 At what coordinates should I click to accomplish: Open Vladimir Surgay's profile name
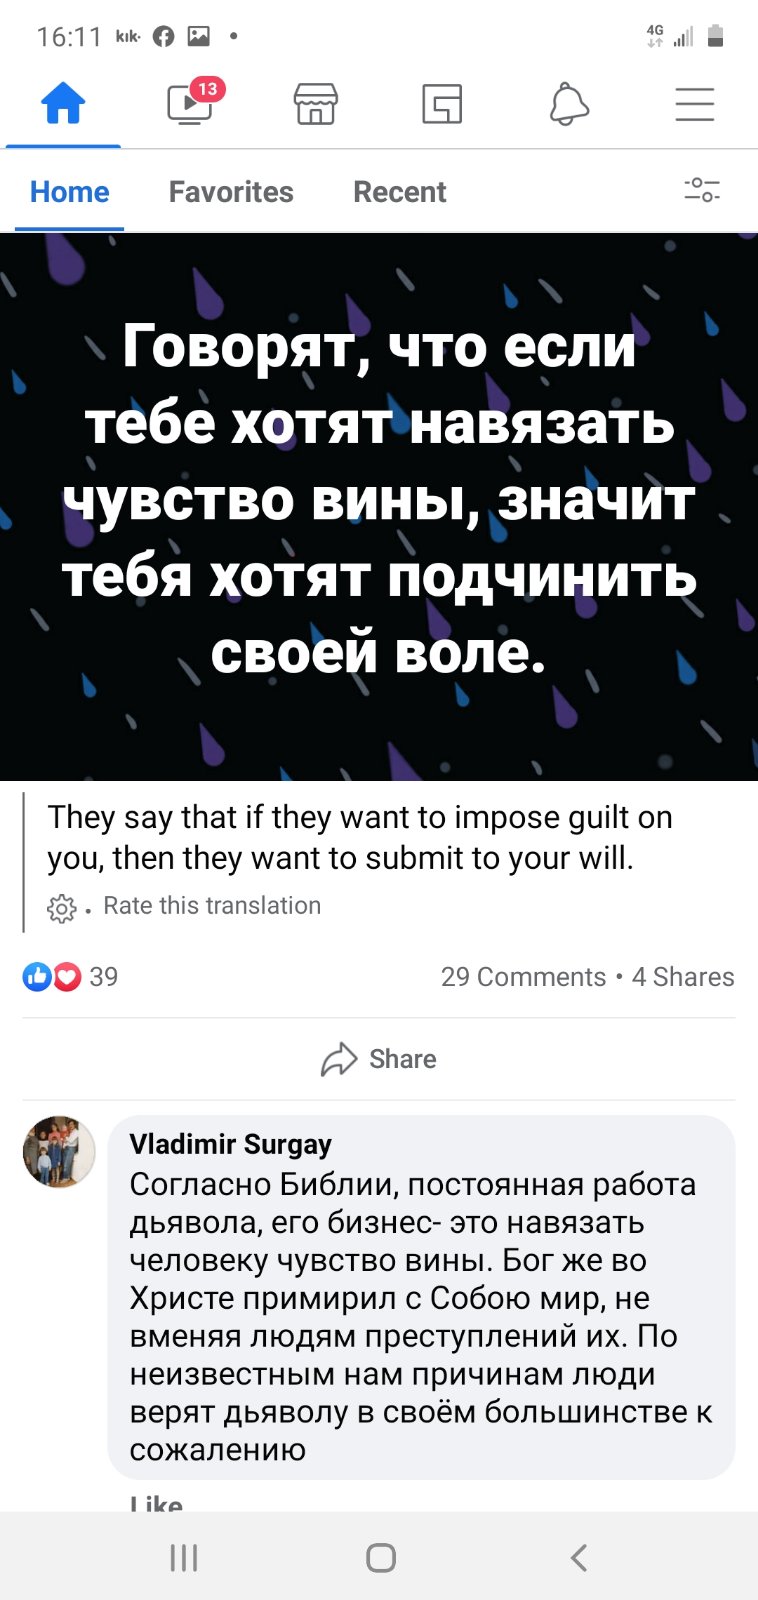click(230, 1144)
